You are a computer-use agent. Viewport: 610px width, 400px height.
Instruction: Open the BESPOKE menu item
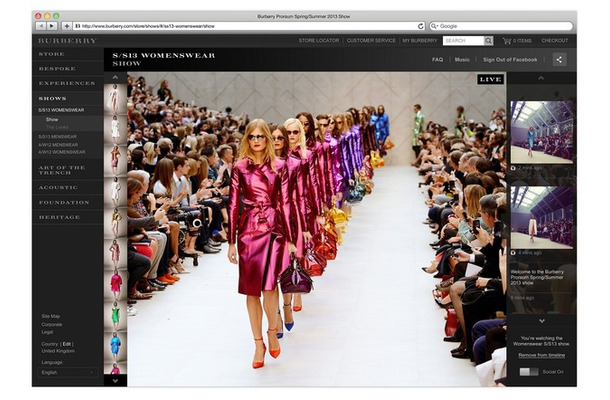click(57, 68)
